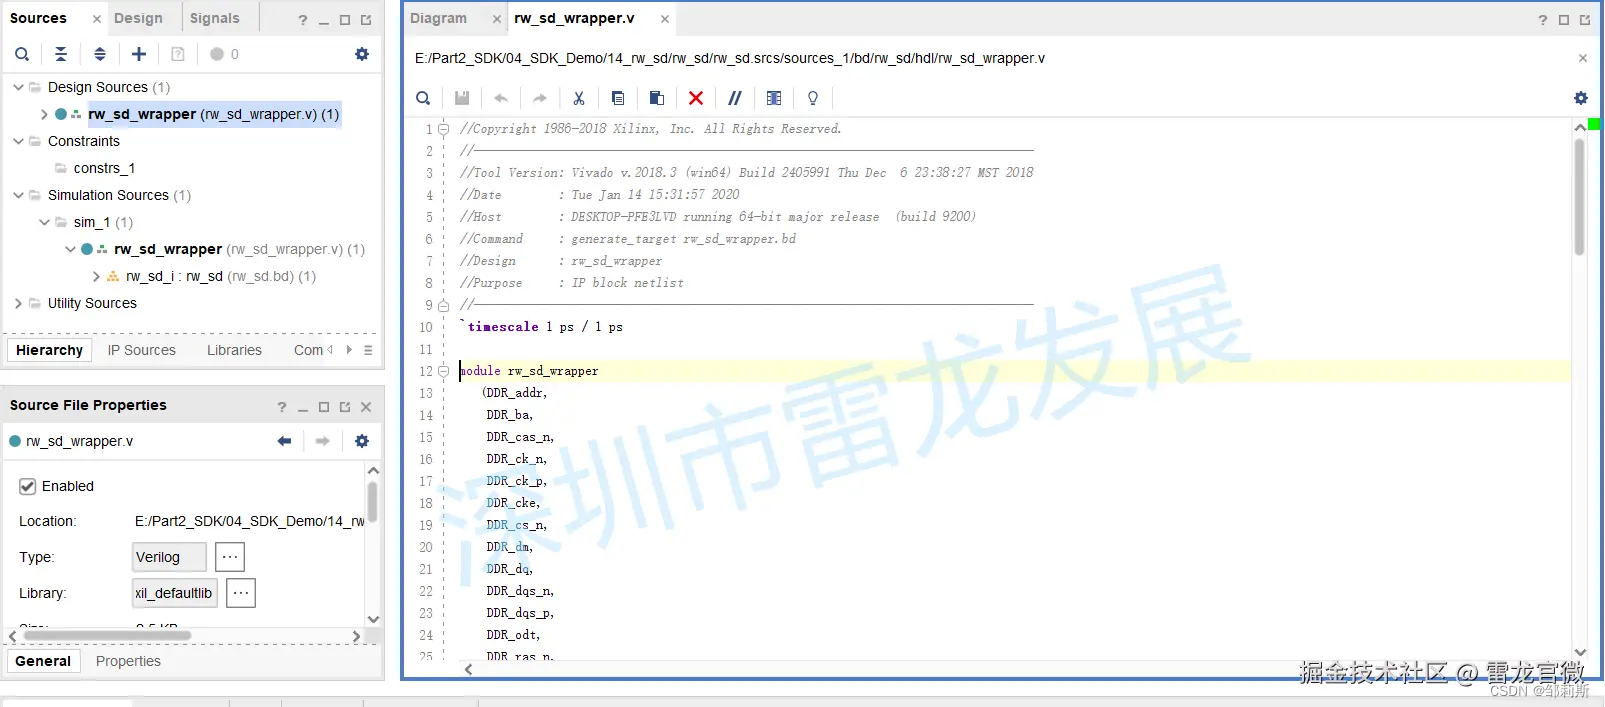The image size is (1605, 707).
Task: Float the Source File Properties panel
Action: (345, 407)
